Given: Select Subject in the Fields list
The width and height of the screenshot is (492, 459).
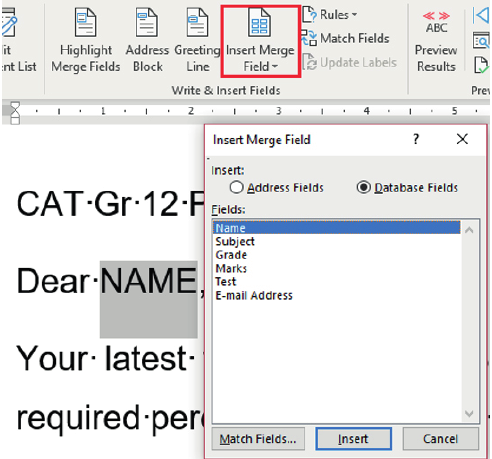Looking at the screenshot, I should click(x=337, y=241).
